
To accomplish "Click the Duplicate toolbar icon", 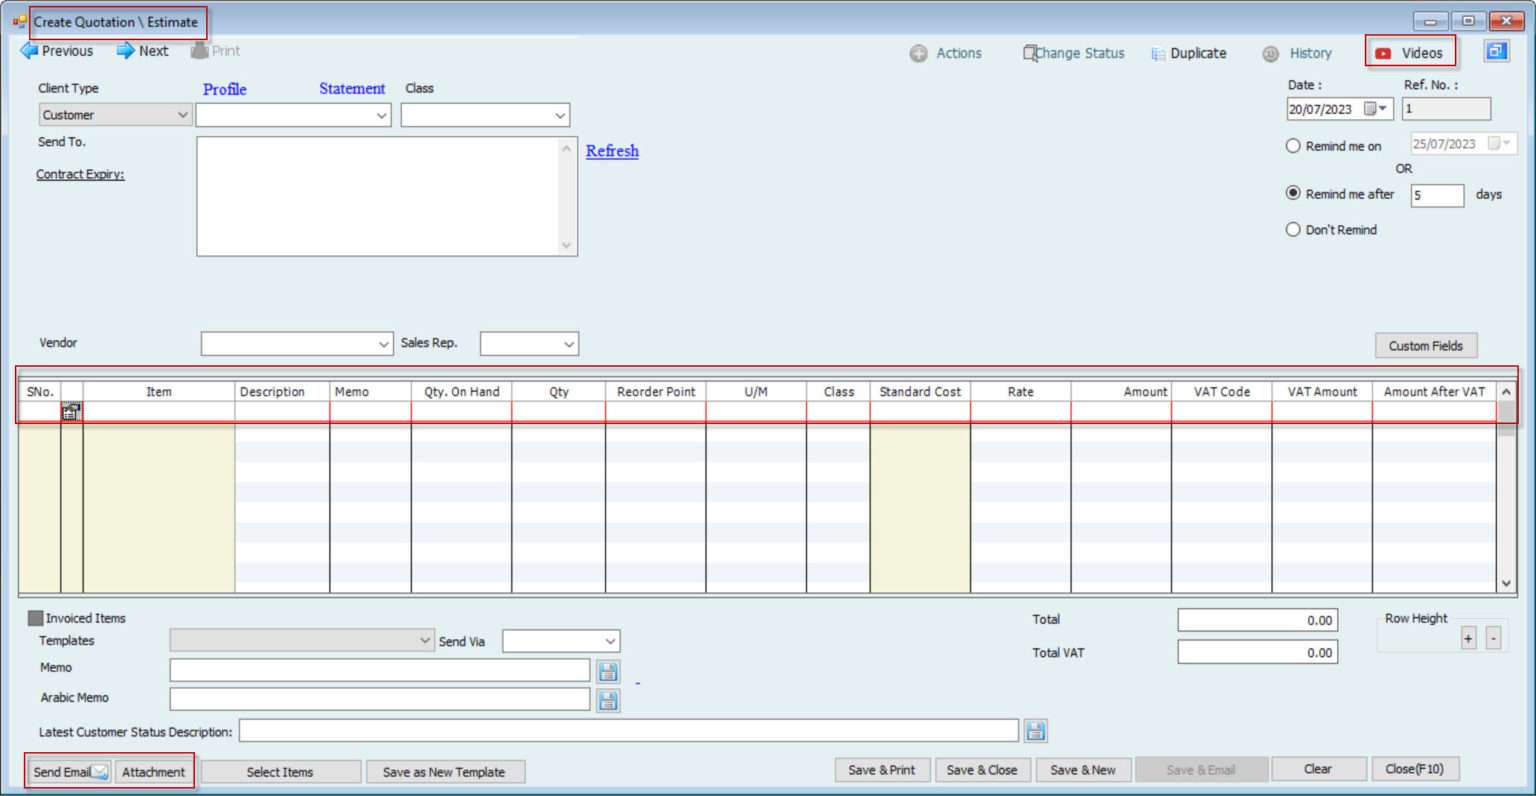I will point(1158,53).
